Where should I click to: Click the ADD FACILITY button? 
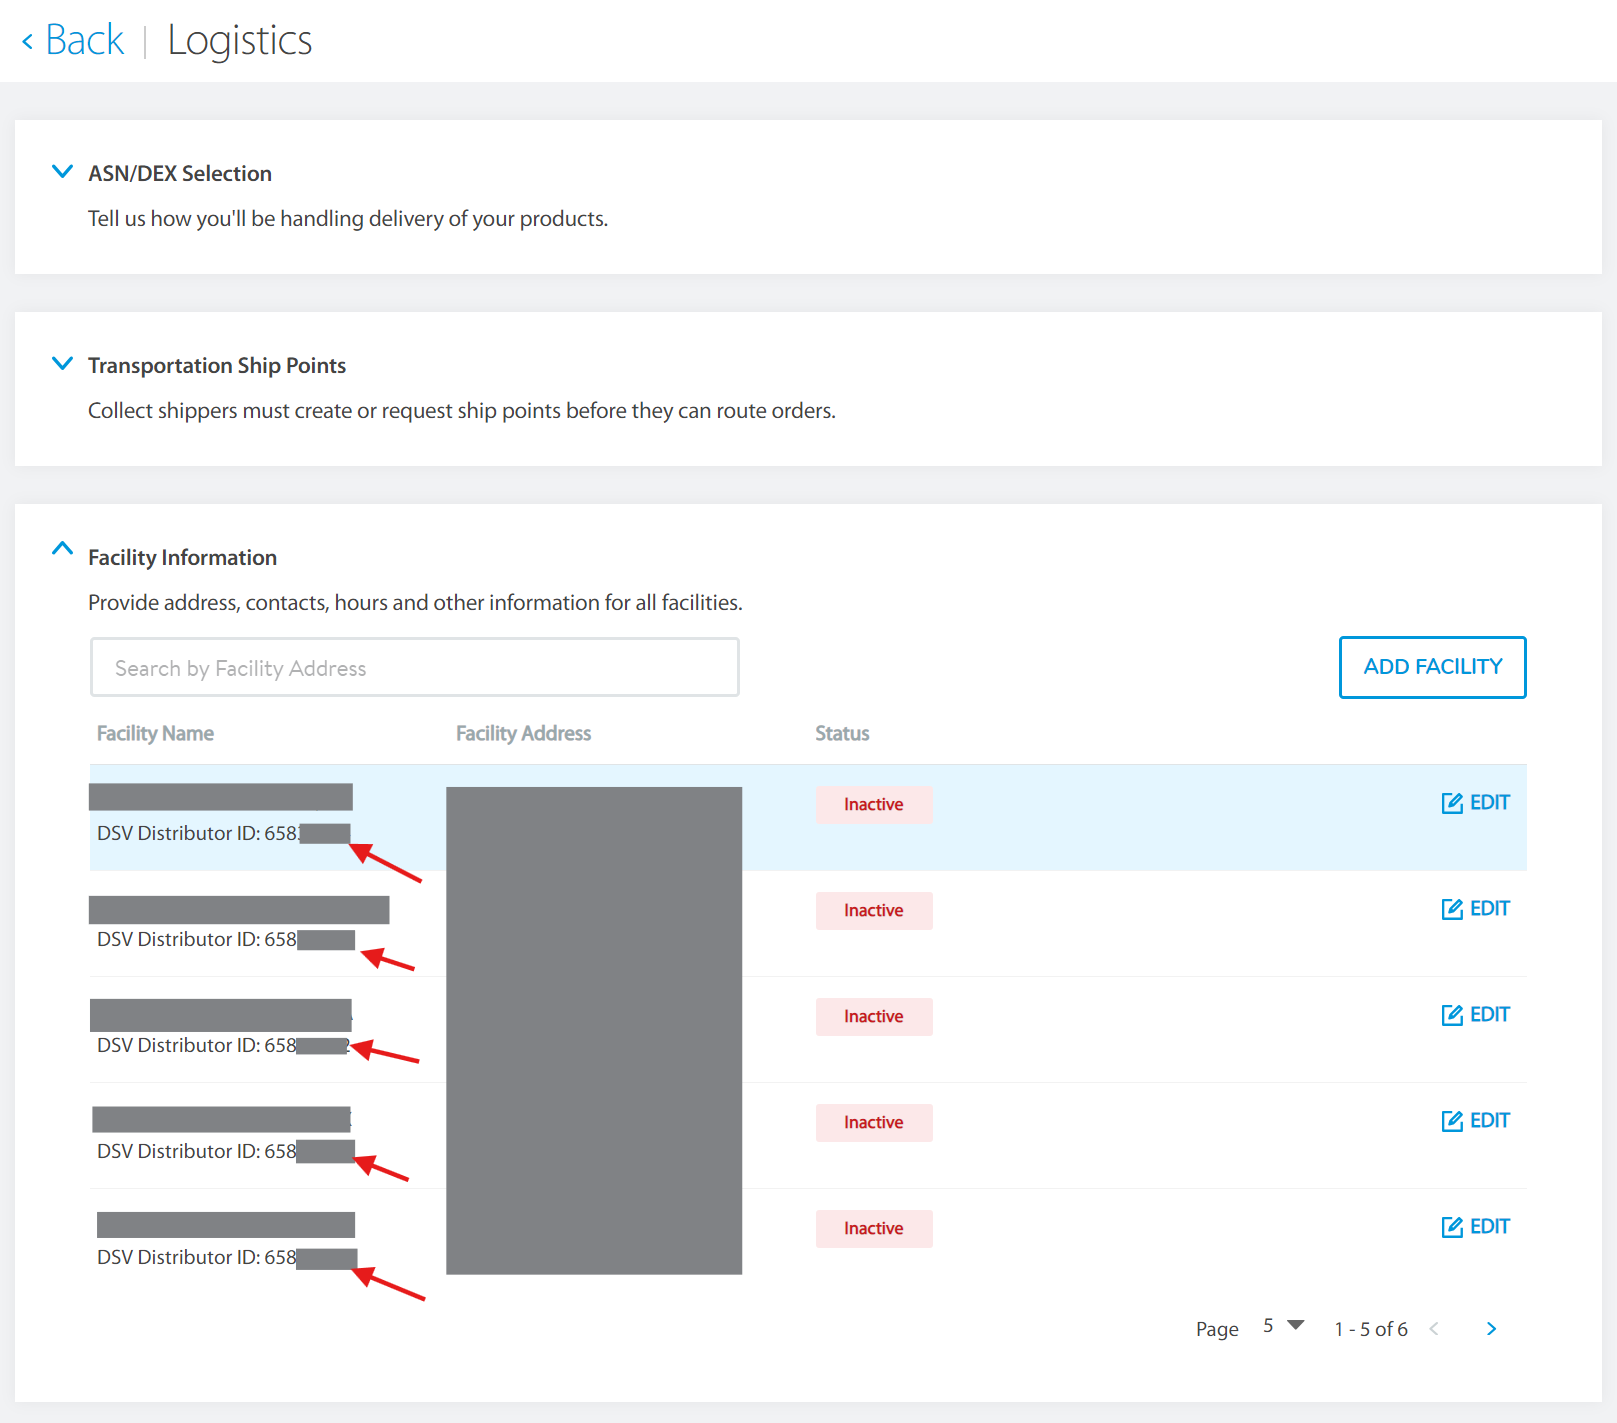[1432, 667]
